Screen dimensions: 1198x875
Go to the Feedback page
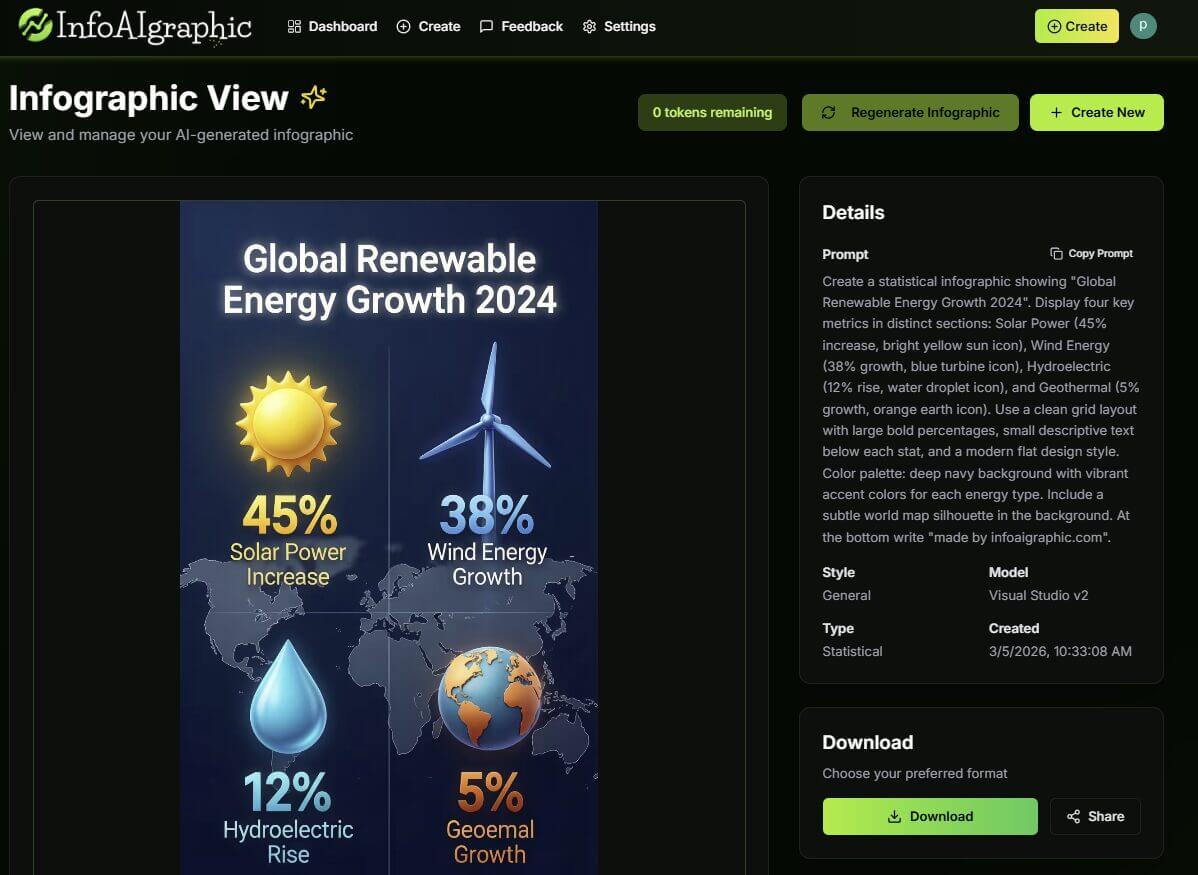point(521,26)
